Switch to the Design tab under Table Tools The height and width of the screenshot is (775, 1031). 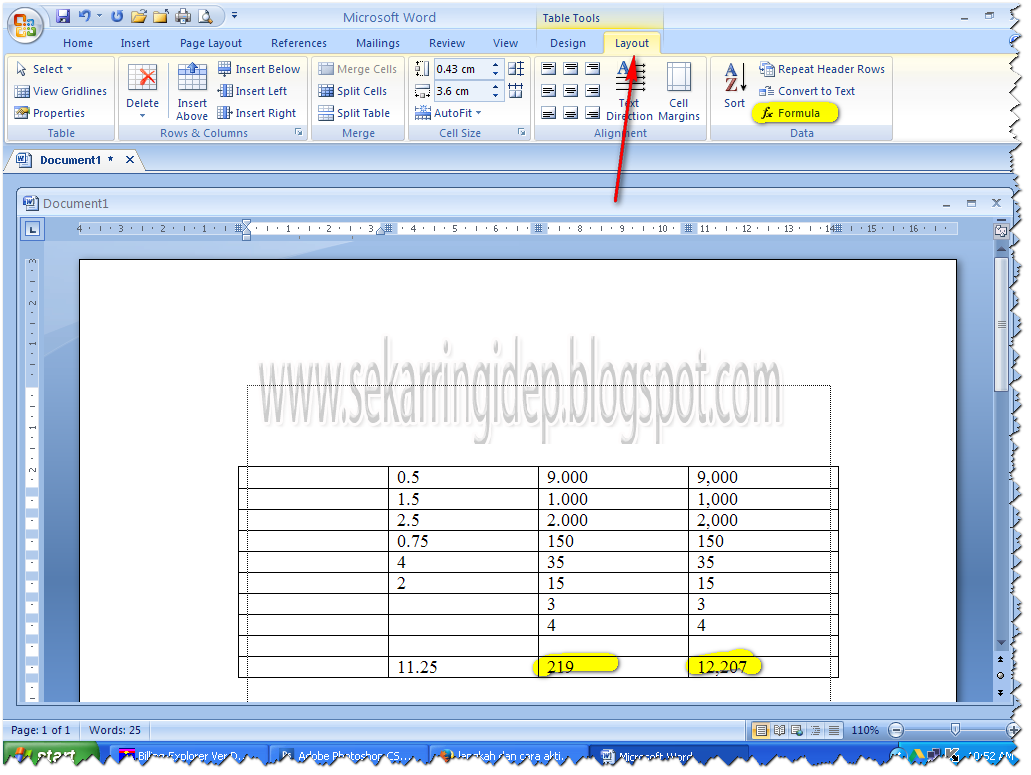pyautogui.click(x=568, y=43)
